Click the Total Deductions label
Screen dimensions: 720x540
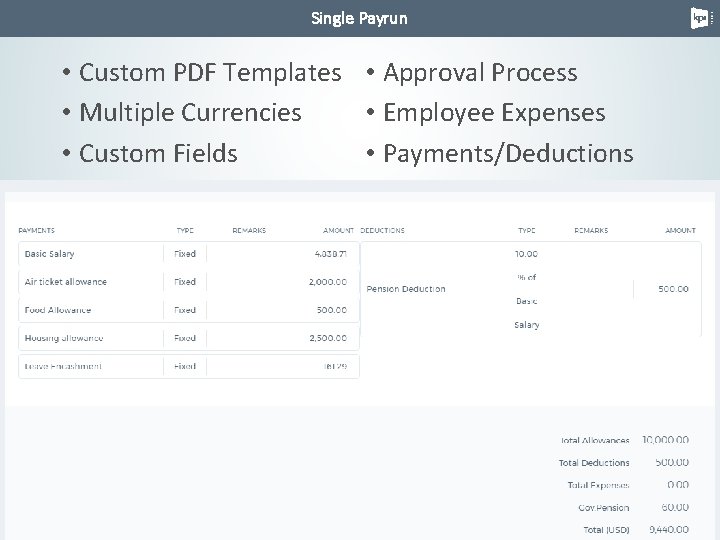594,463
